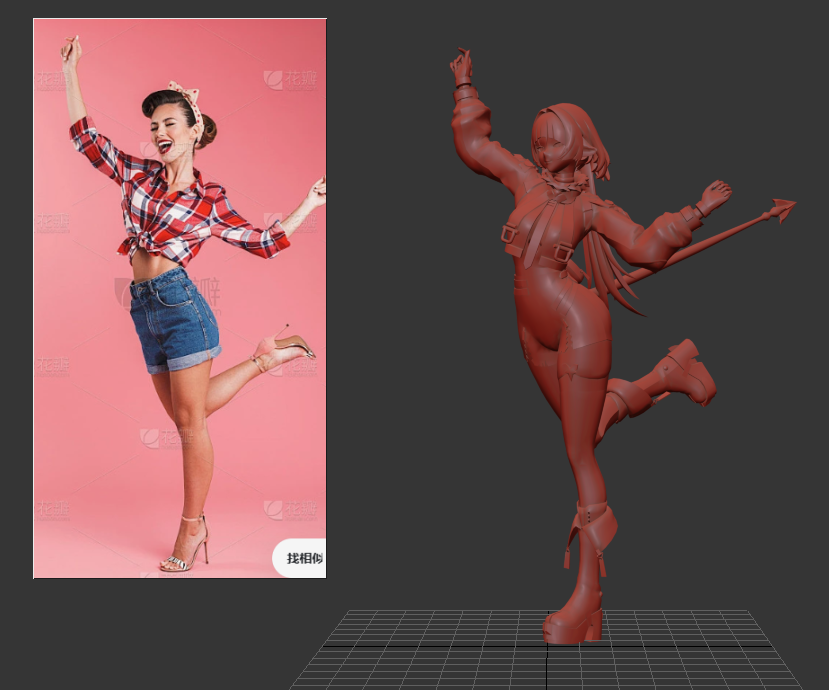Click the 找相似 button on the photo
The image size is (829, 690).
pyautogui.click(x=303, y=558)
